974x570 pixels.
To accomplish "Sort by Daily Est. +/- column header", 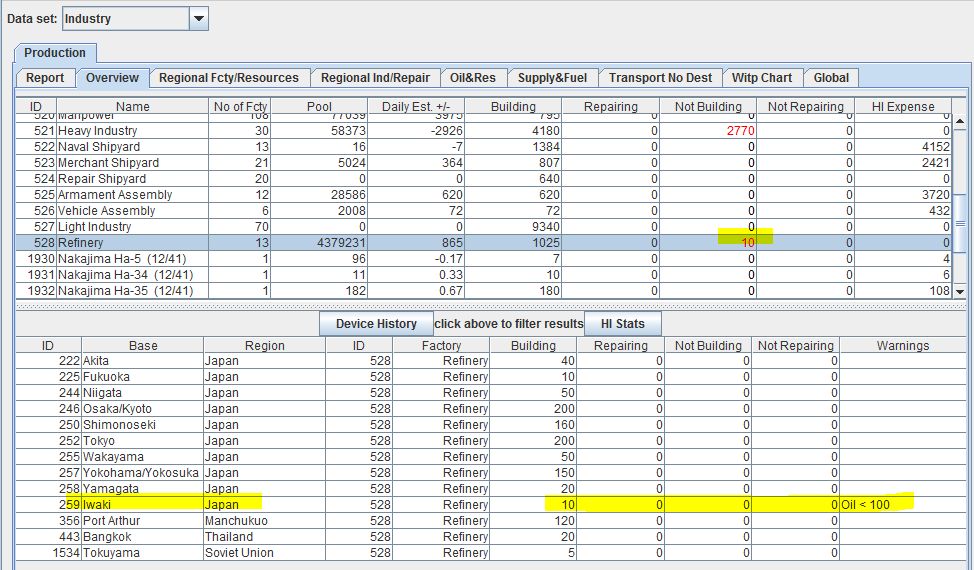I will pyautogui.click(x=416, y=106).
